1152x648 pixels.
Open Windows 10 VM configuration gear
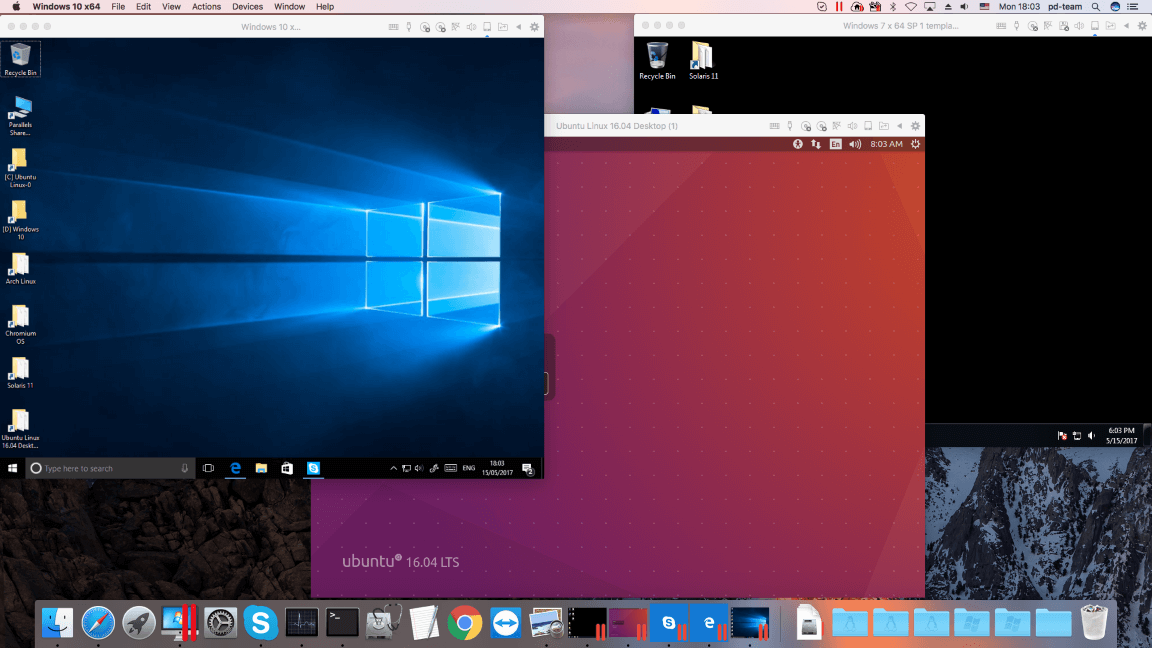535,26
